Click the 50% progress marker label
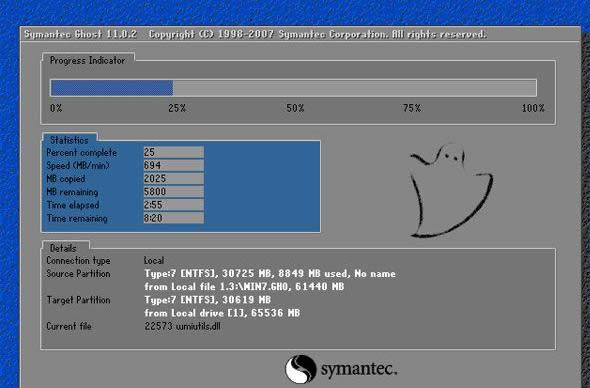 pos(295,108)
